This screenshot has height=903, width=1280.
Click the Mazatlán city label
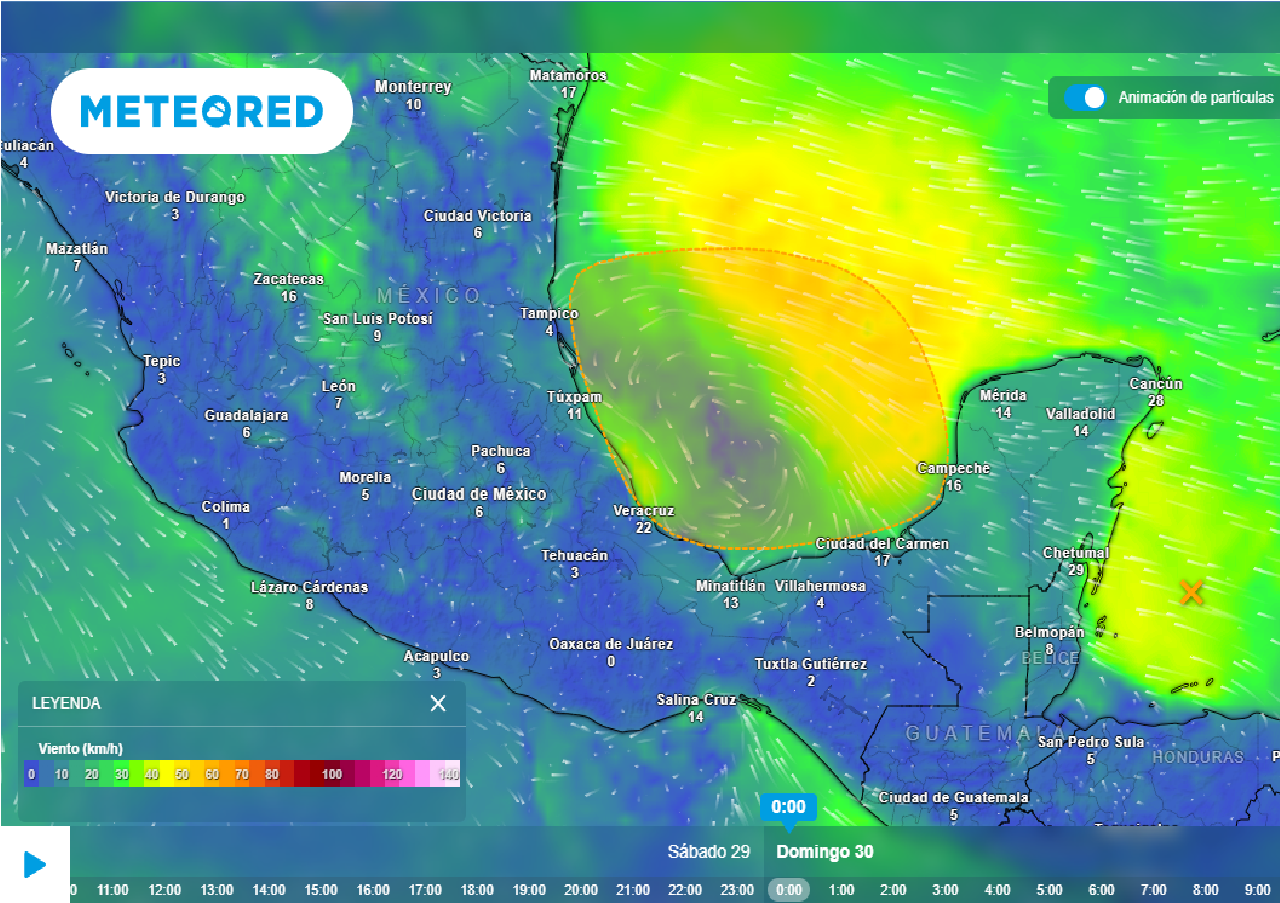[77, 249]
